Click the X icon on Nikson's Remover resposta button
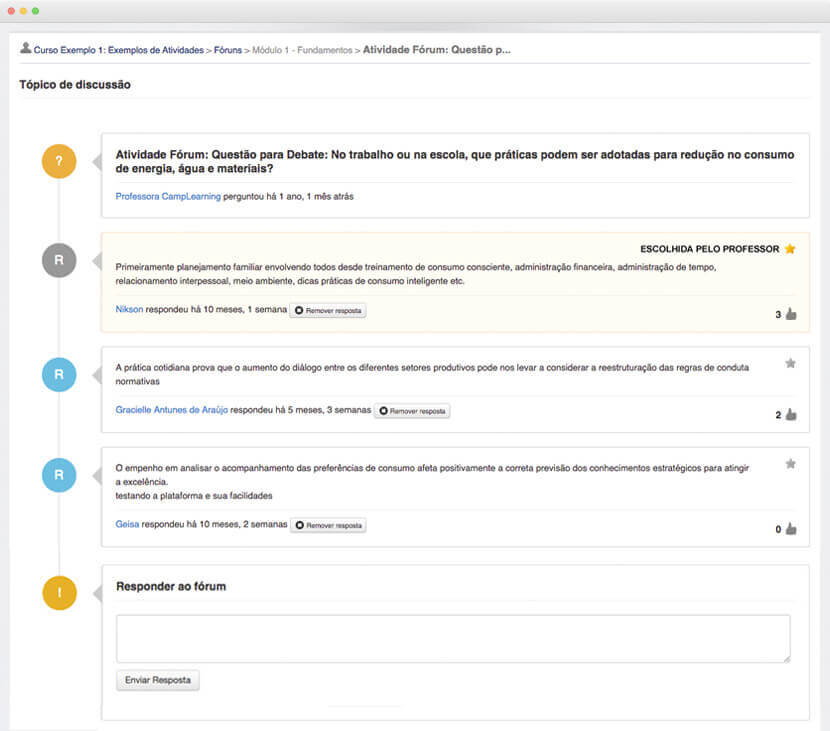830x731 pixels. 297,310
